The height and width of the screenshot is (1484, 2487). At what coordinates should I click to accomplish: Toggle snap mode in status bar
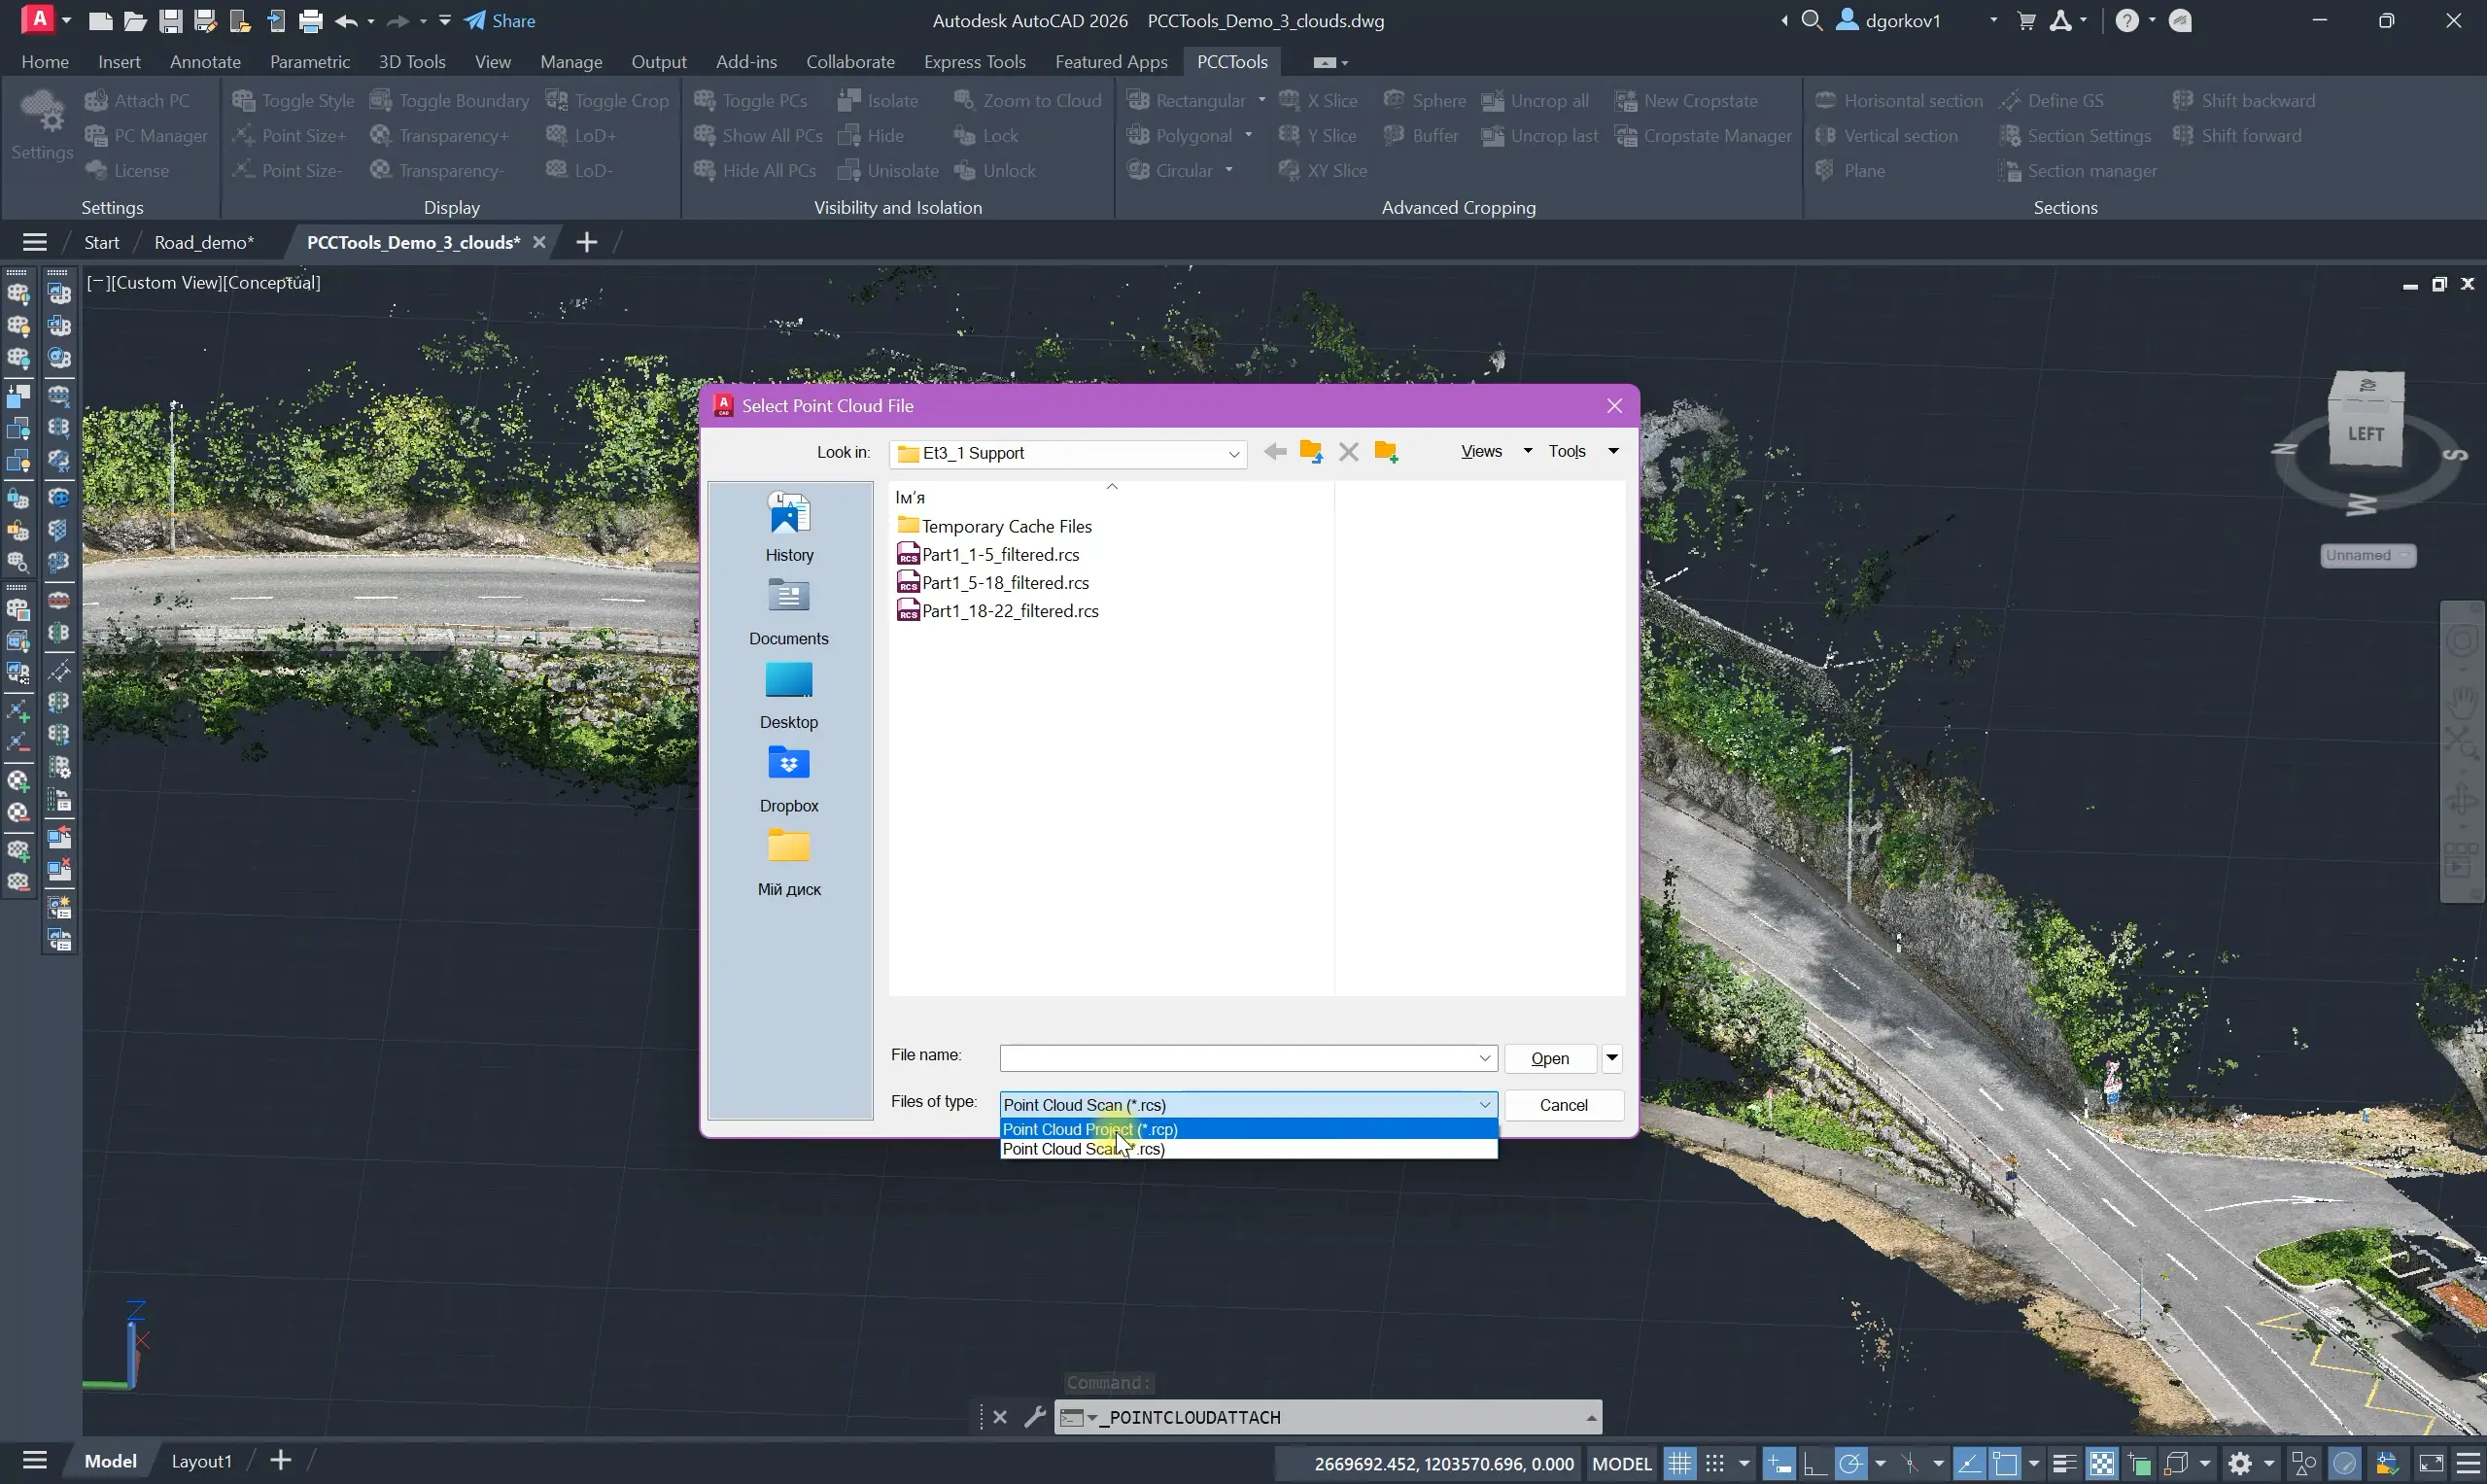pos(1715,1464)
